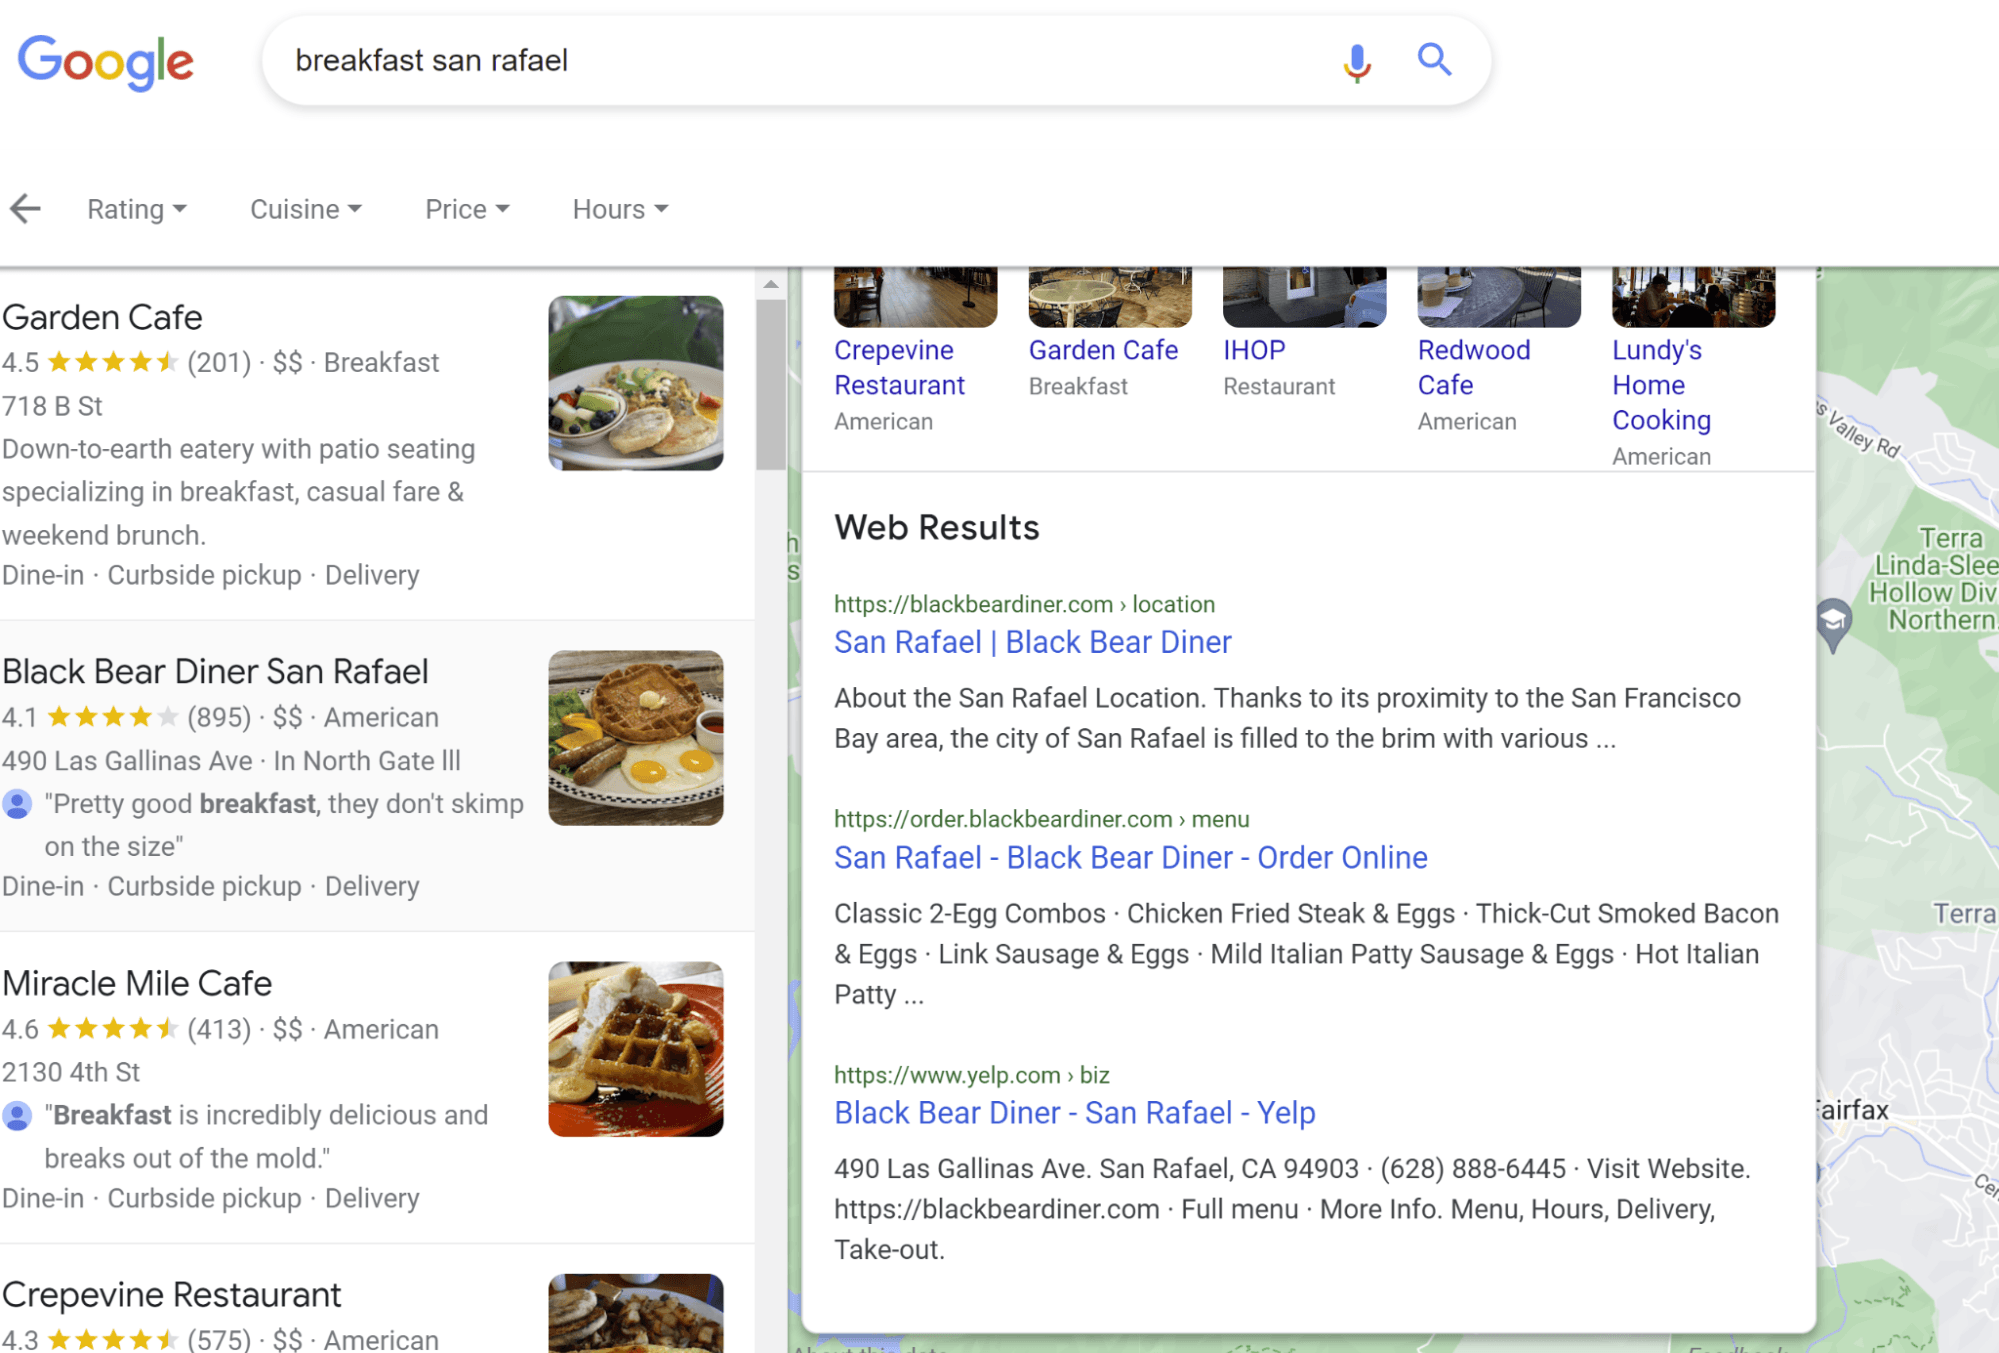Screen dimensions: 1999x1353
Task: Click the Black Bear Diner waffle photo
Action: (635, 738)
